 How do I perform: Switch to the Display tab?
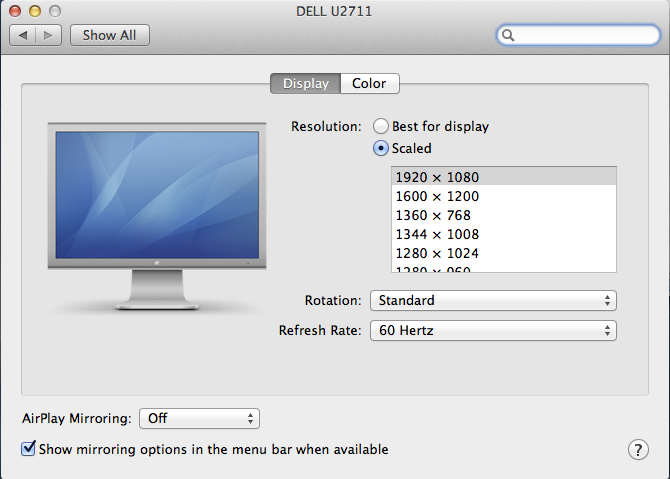(x=306, y=83)
